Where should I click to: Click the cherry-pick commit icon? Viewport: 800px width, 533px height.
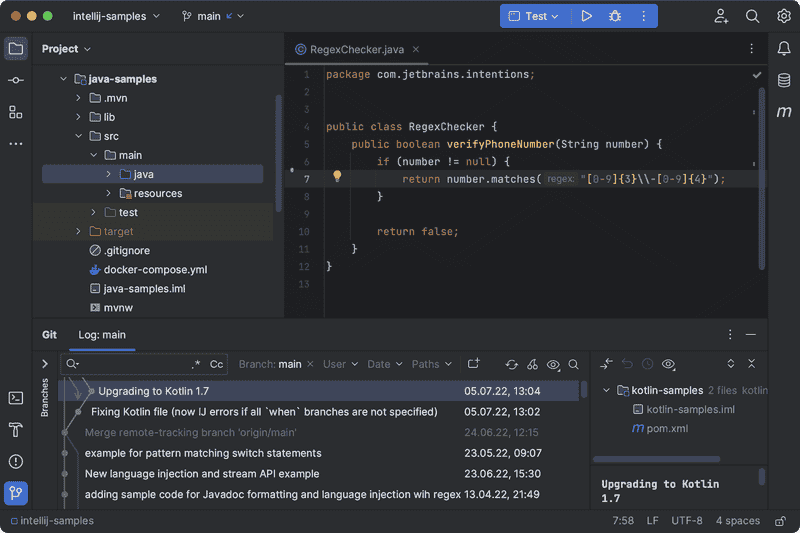[x=532, y=364]
